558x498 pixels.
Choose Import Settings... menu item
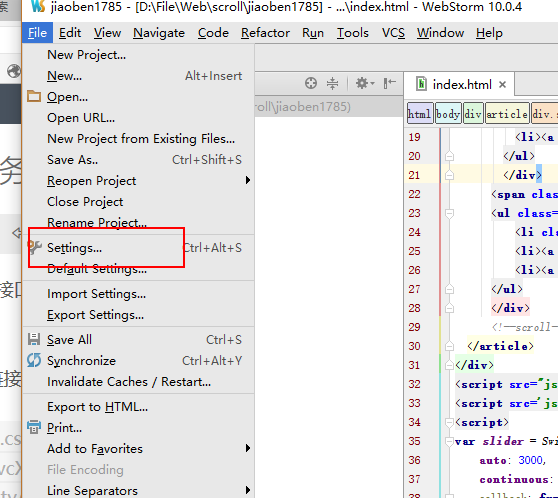click(x=138, y=294)
